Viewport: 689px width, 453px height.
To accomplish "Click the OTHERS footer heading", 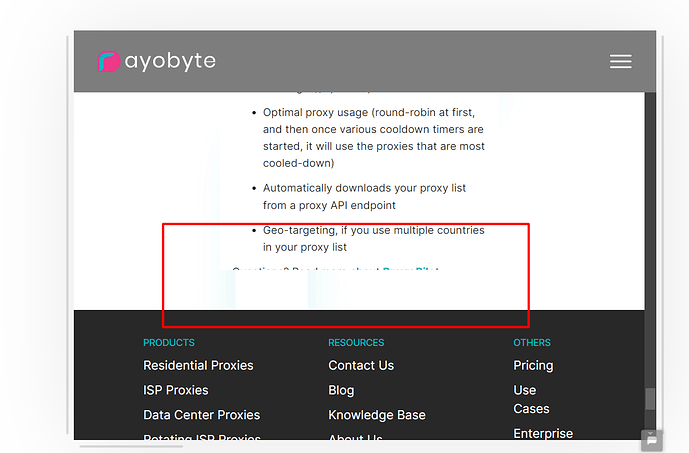I will point(532,343).
